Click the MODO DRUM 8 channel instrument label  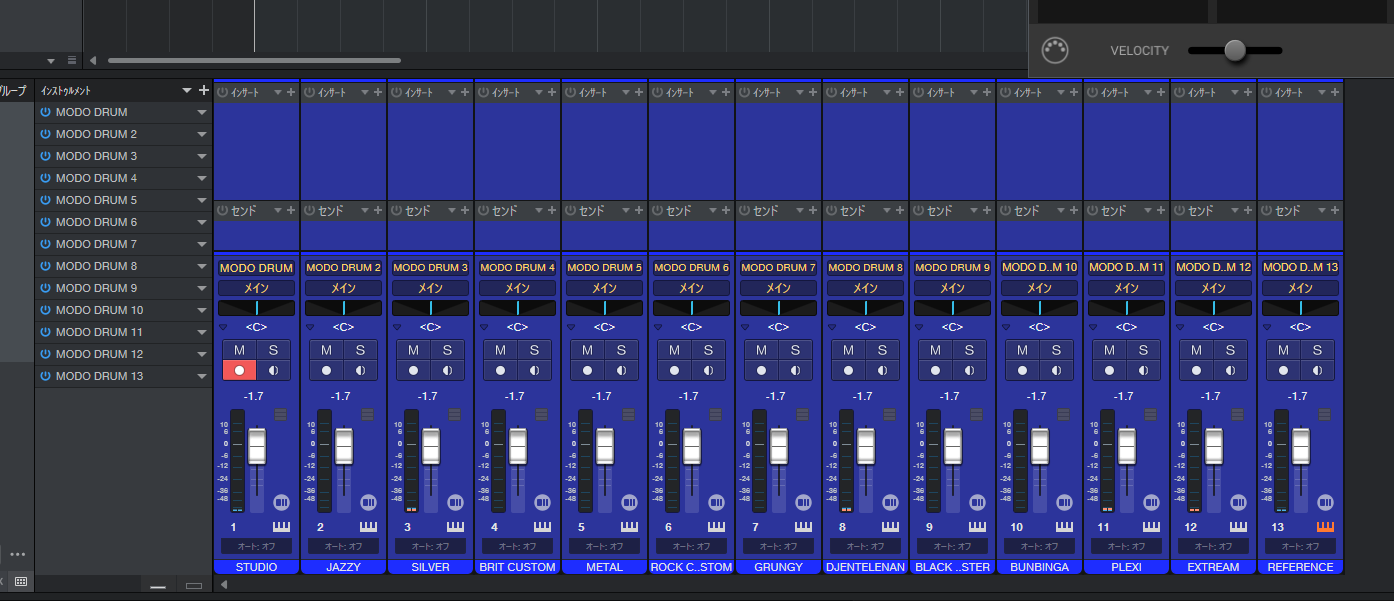pos(865,268)
